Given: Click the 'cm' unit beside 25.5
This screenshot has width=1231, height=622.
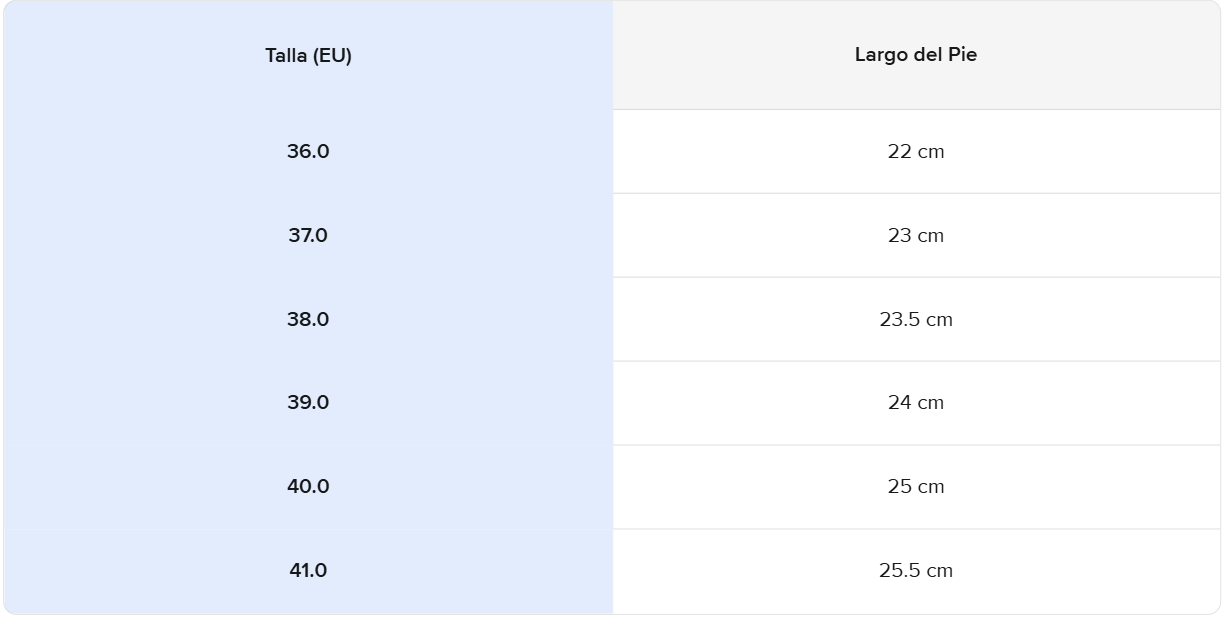Looking at the screenshot, I should tap(939, 571).
